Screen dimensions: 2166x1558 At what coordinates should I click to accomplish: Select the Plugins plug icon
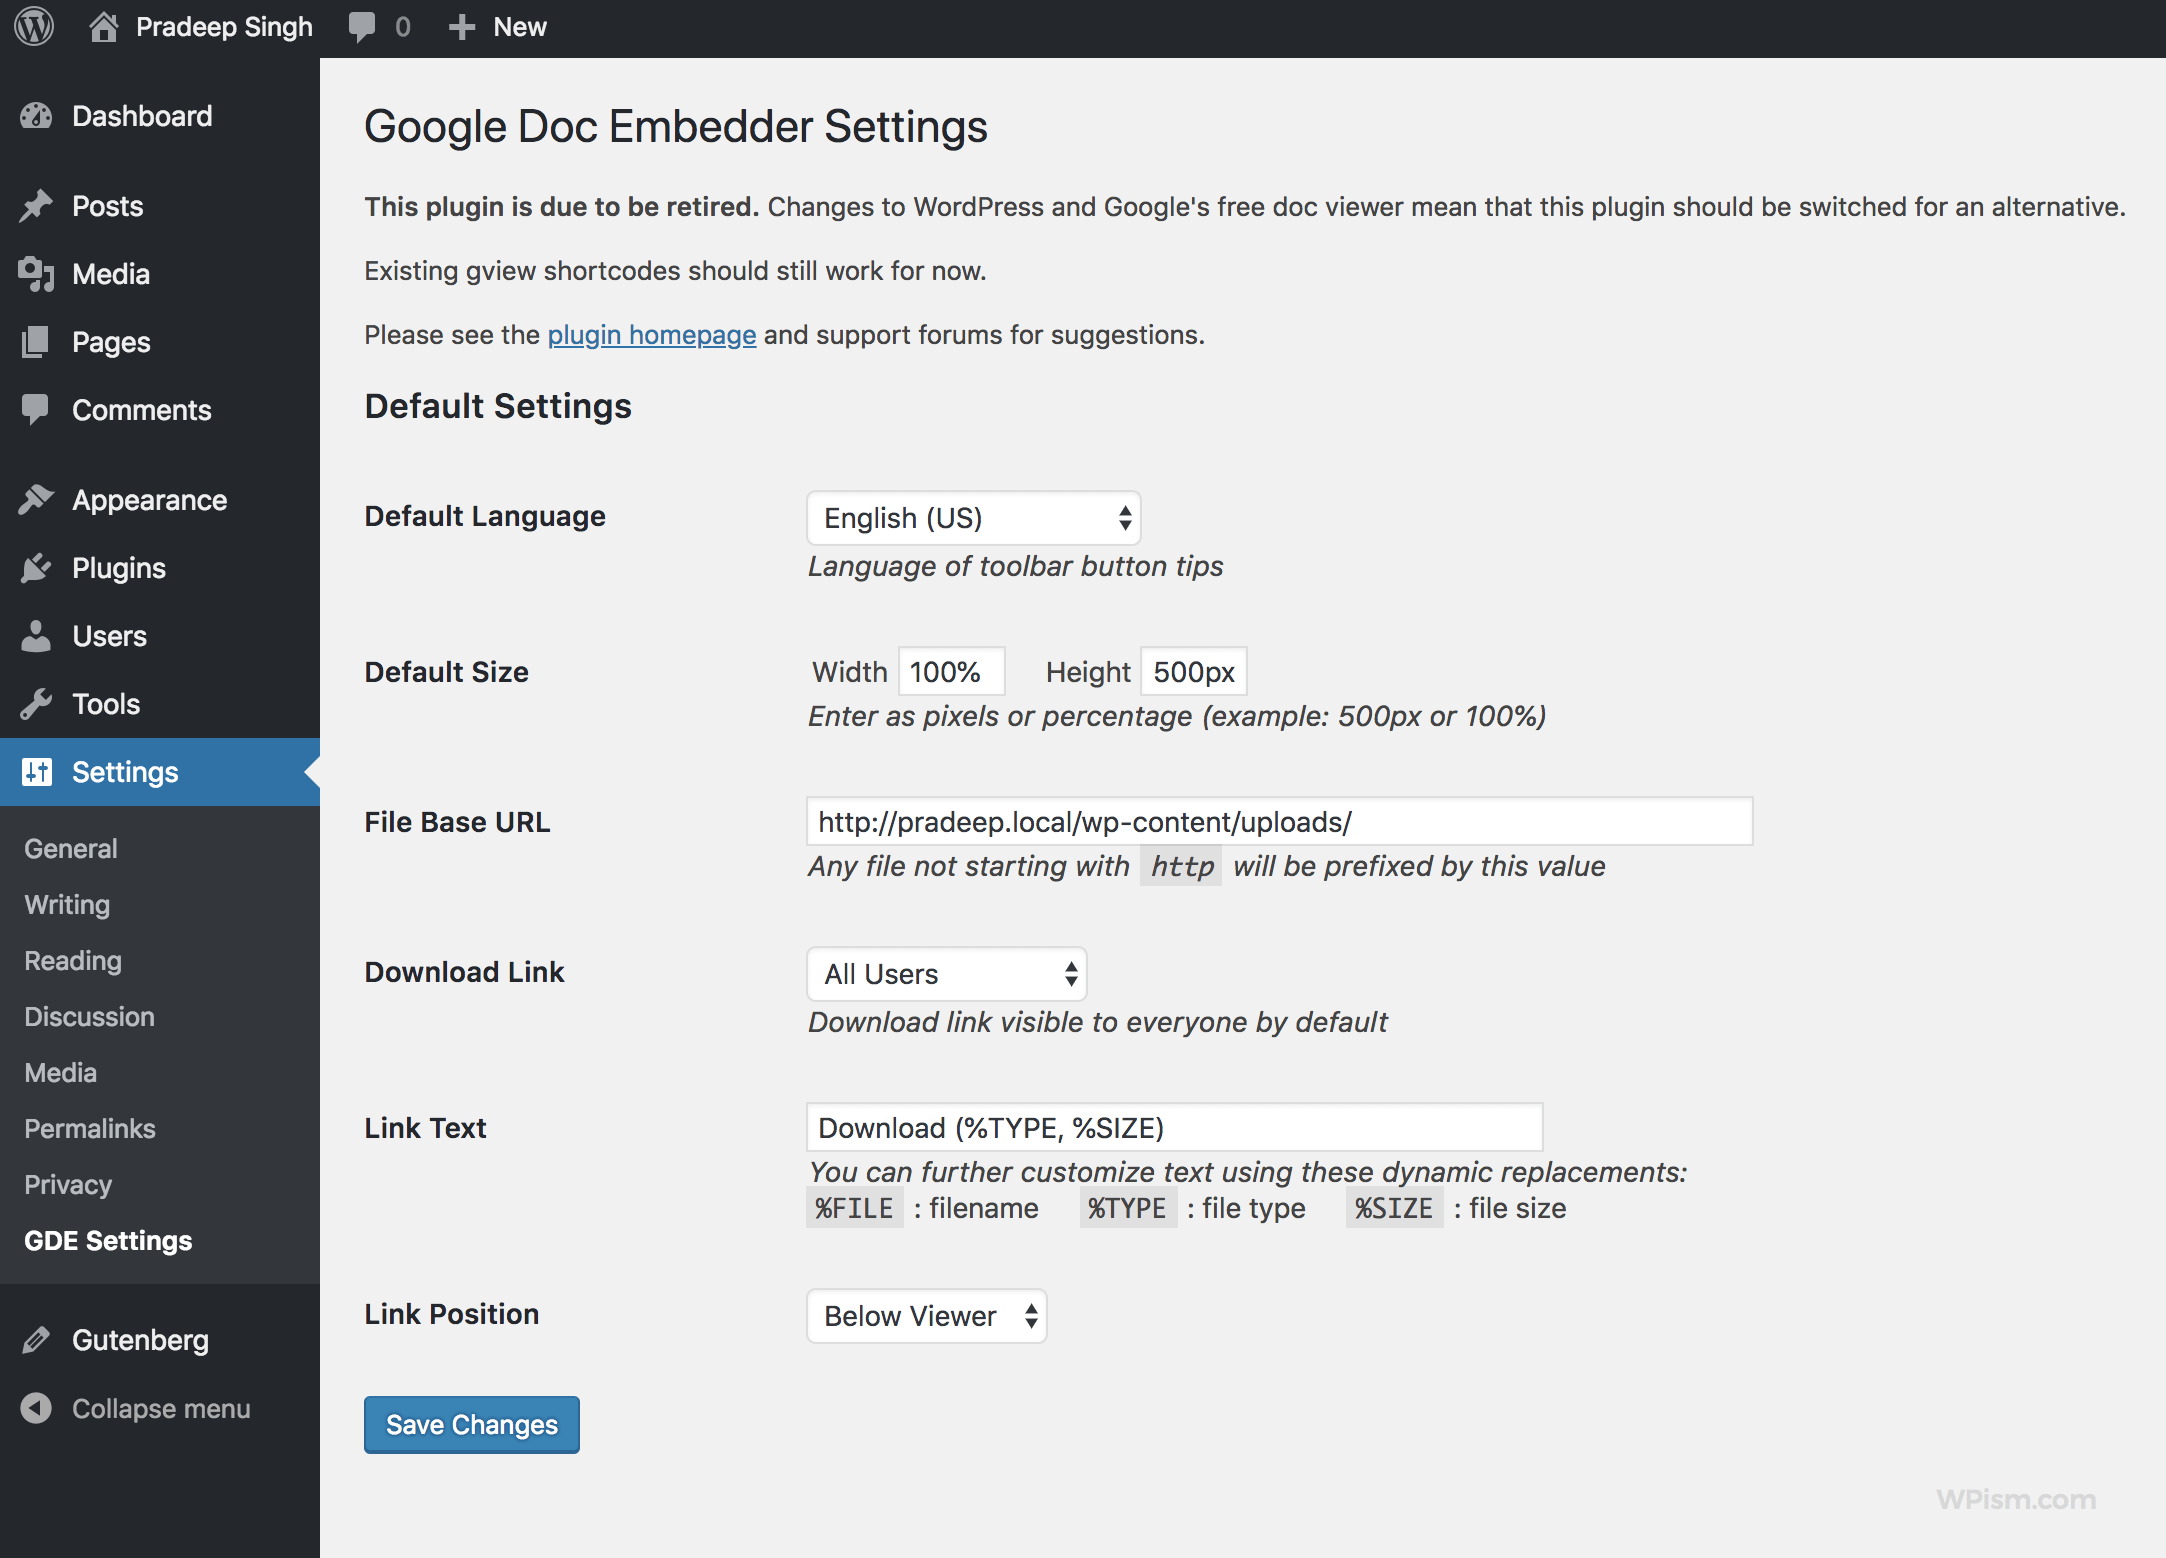point(36,567)
